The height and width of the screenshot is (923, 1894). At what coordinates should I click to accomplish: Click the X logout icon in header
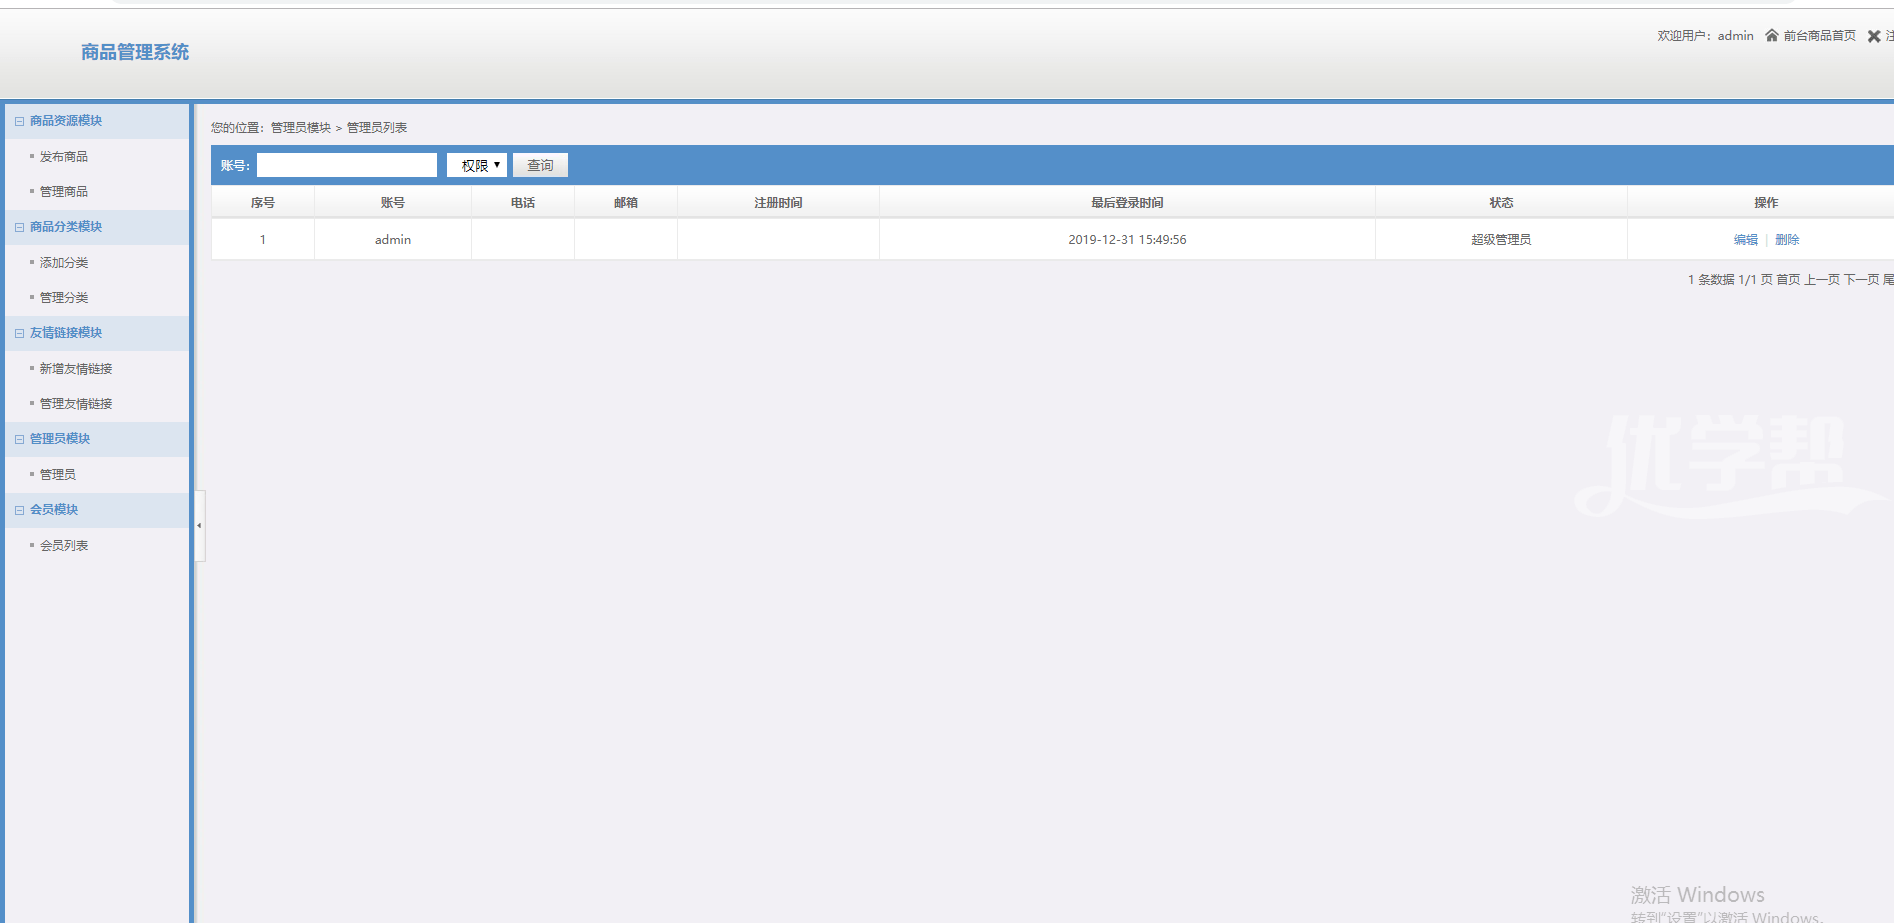tap(1874, 36)
